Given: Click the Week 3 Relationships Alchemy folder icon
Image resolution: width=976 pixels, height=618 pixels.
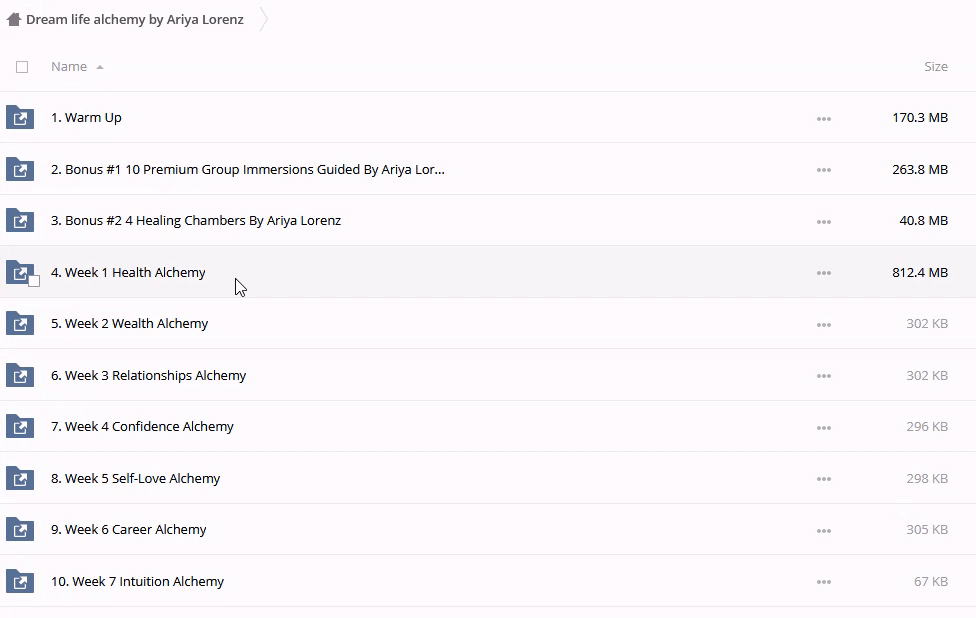Looking at the screenshot, I should coord(20,376).
